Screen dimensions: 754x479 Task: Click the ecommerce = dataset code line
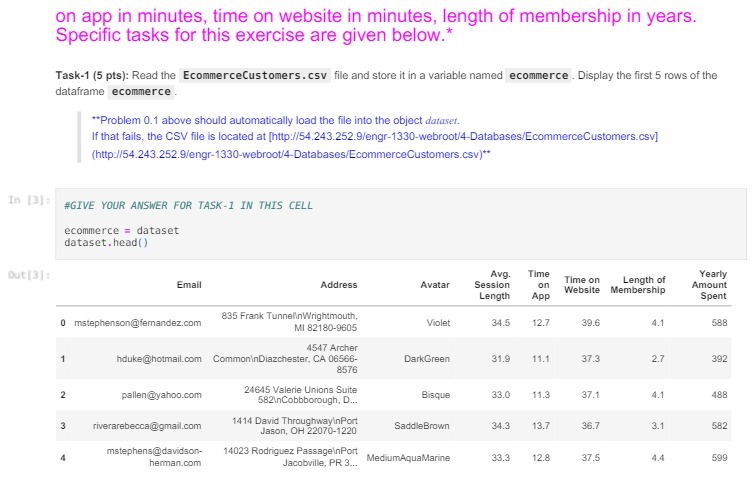(122, 230)
